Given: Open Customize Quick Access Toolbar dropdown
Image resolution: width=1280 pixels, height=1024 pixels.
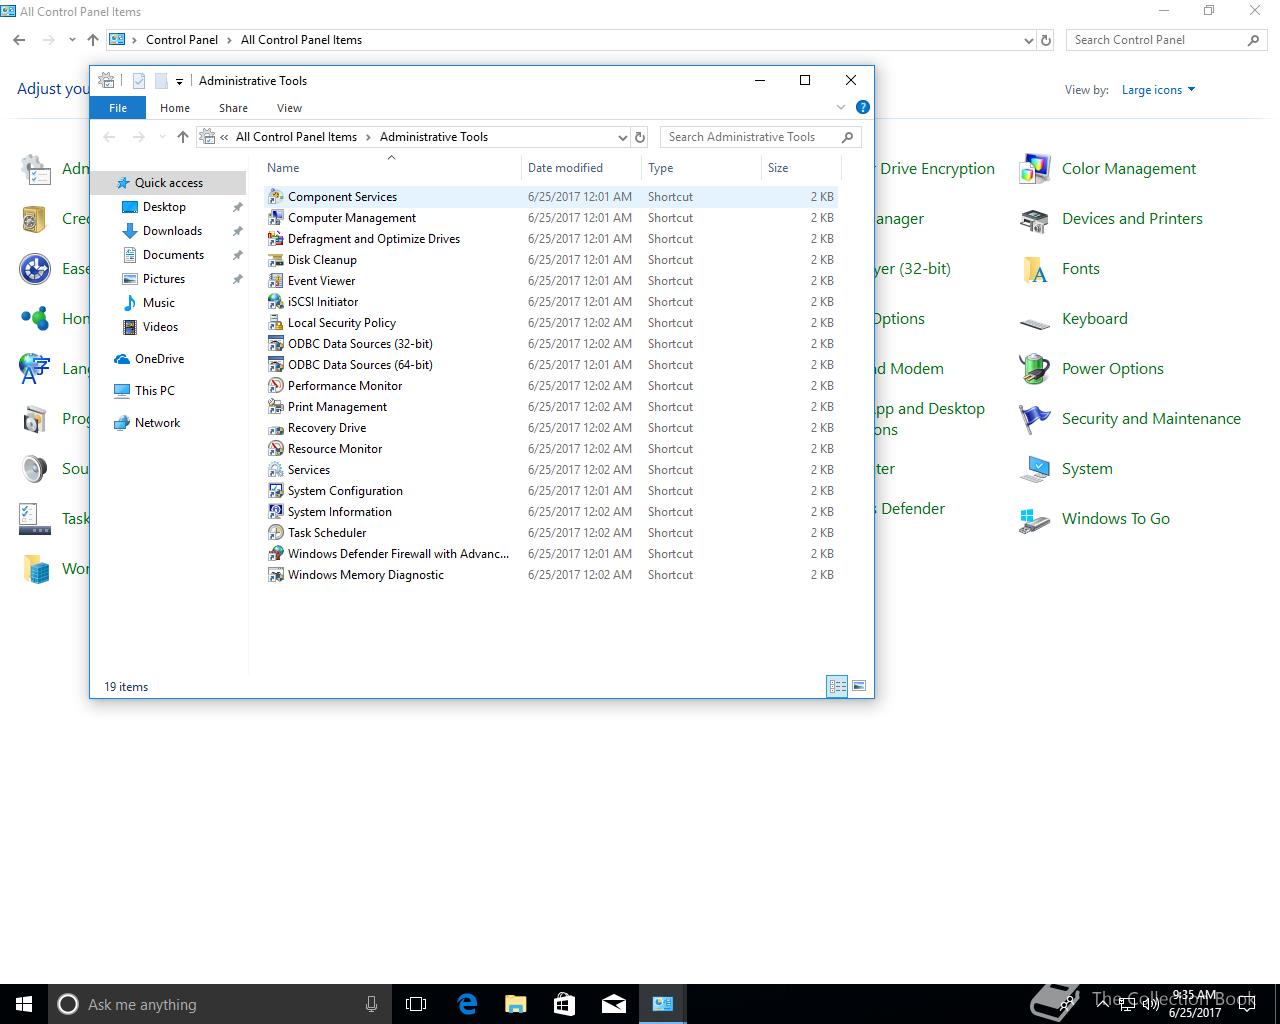Looking at the screenshot, I should (179, 81).
